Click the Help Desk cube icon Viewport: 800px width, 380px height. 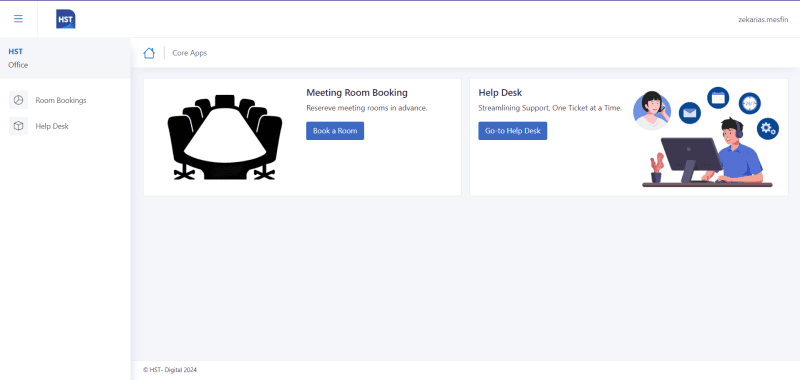point(18,126)
